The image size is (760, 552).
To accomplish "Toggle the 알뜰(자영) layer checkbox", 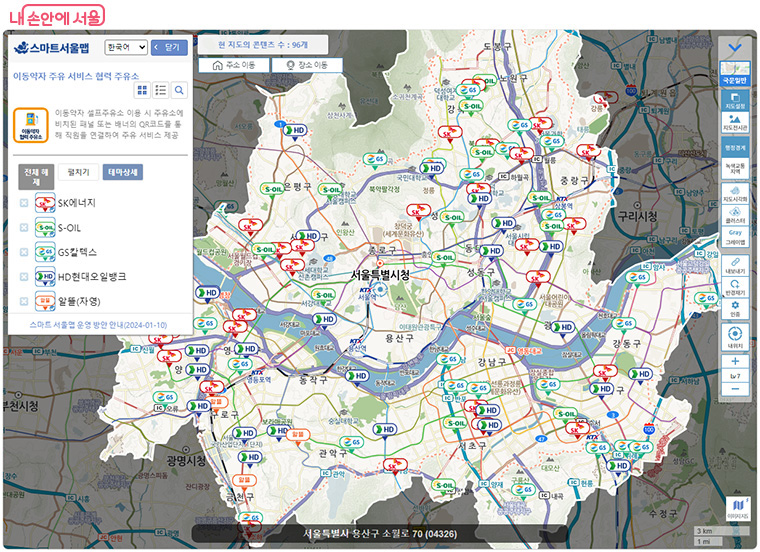I will pyautogui.click(x=24, y=301).
